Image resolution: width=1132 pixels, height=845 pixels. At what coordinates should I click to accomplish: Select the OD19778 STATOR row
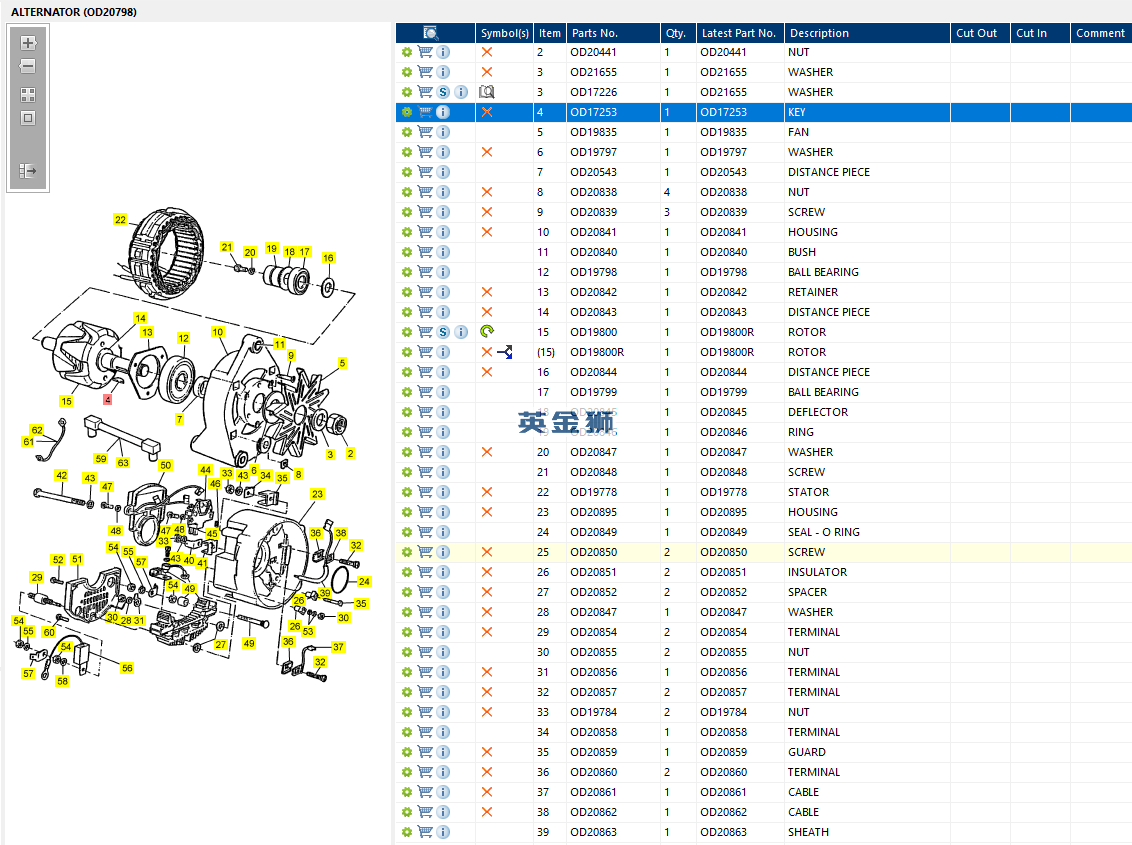(x=808, y=492)
